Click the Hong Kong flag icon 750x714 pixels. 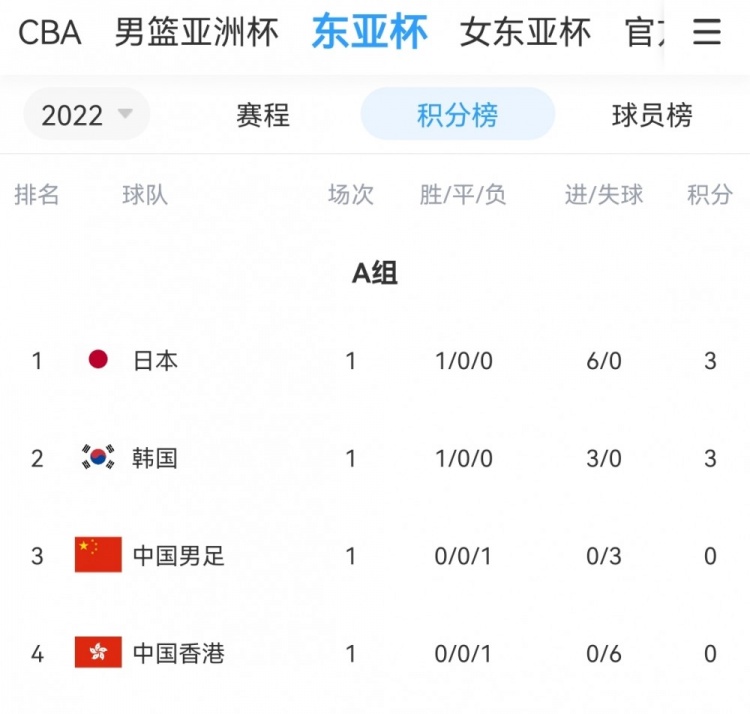[98, 652]
